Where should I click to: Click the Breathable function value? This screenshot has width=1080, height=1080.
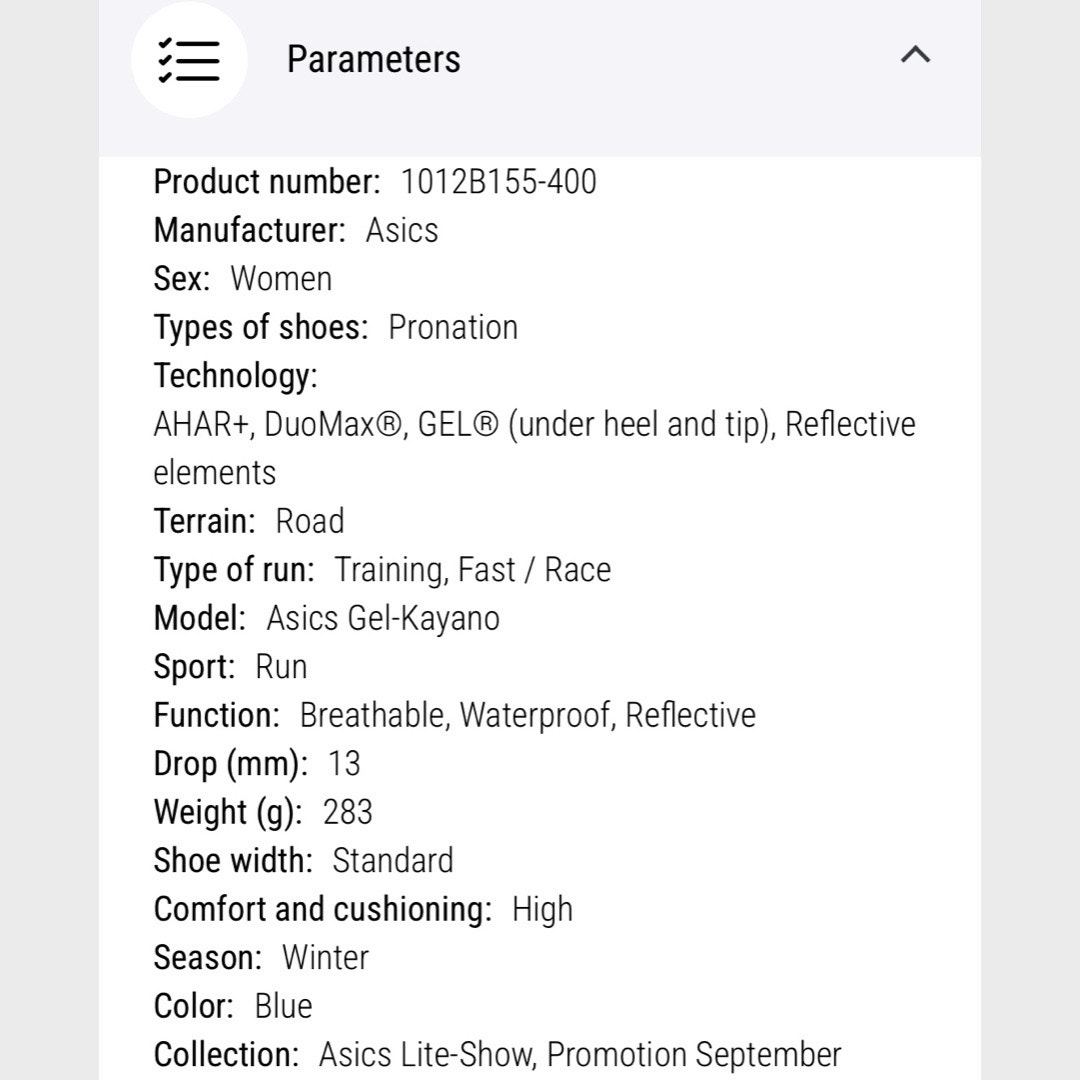coord(372,716)
